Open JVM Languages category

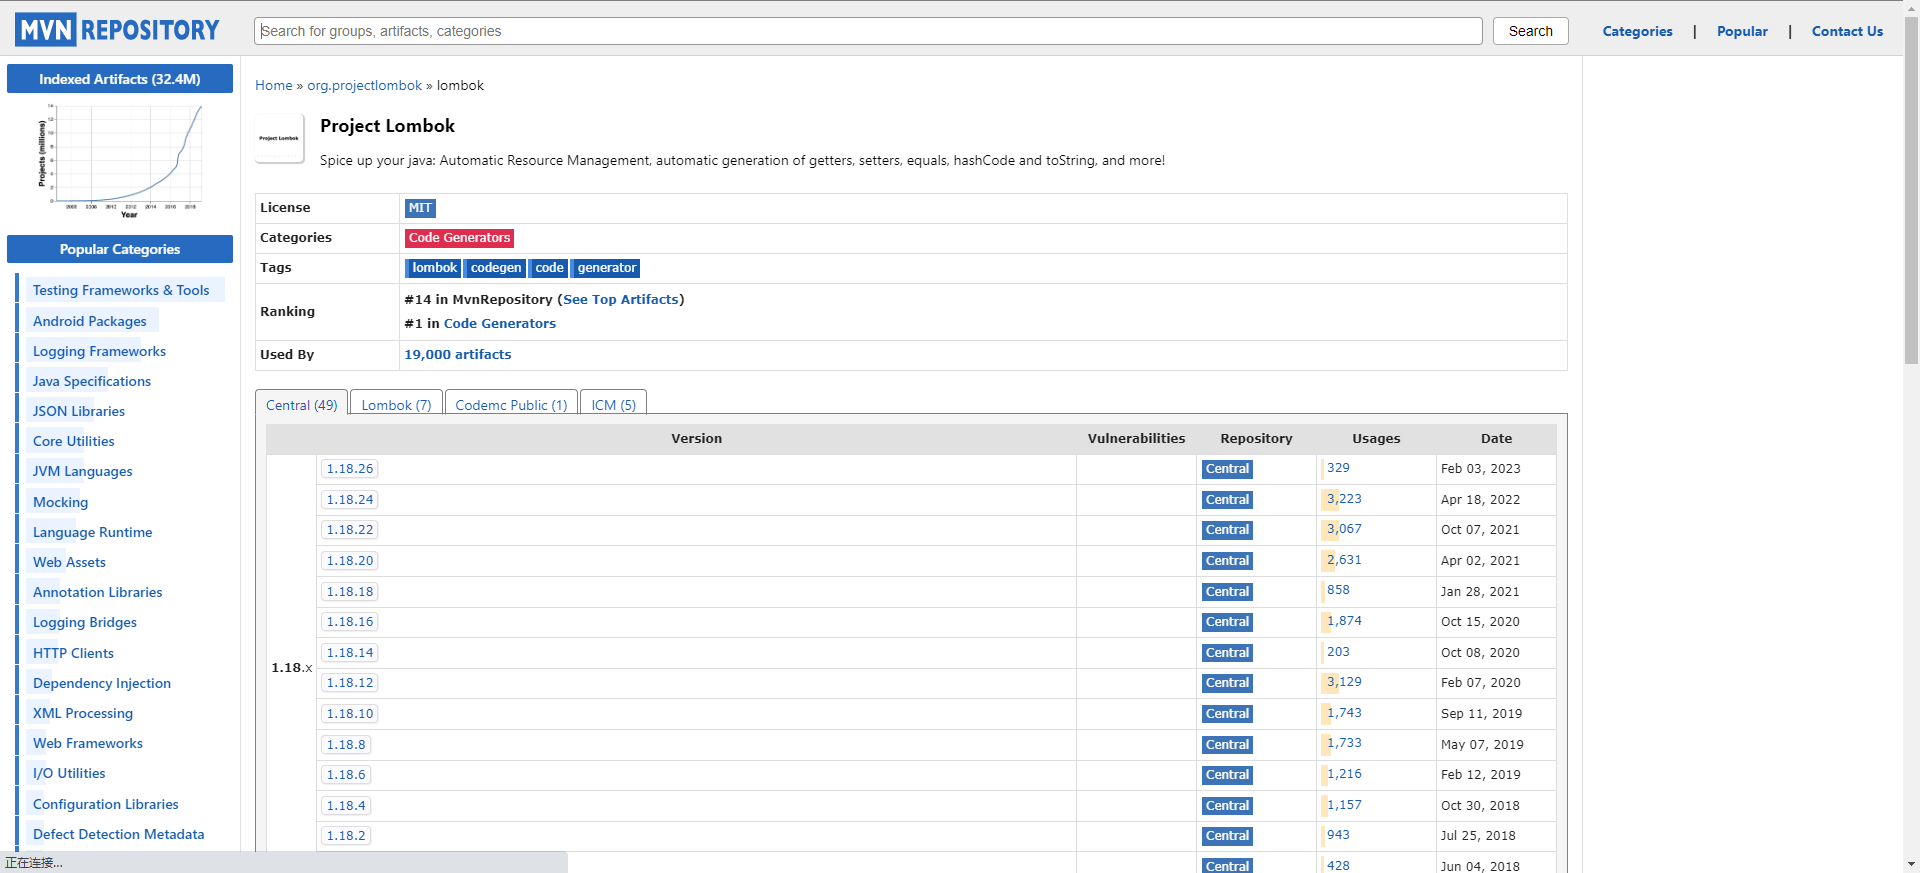pos(82,471)
